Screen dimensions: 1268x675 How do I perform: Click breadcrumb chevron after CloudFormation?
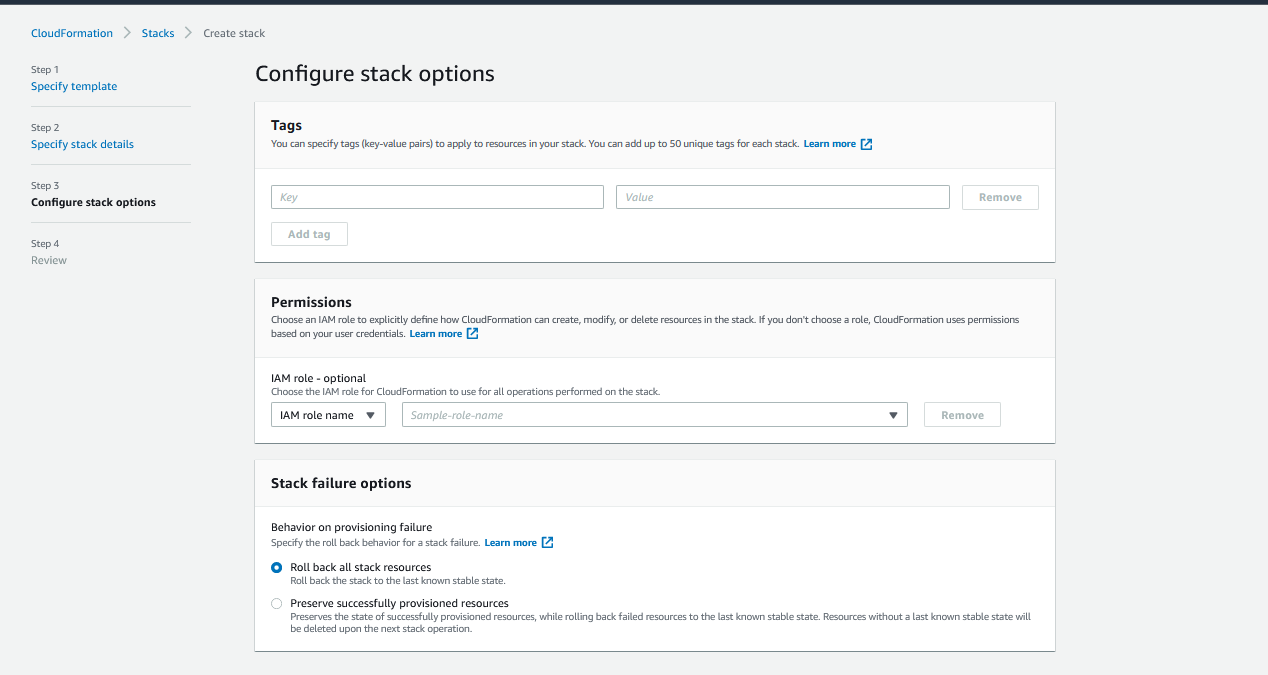pyautogui.click(x=127, y=33)
